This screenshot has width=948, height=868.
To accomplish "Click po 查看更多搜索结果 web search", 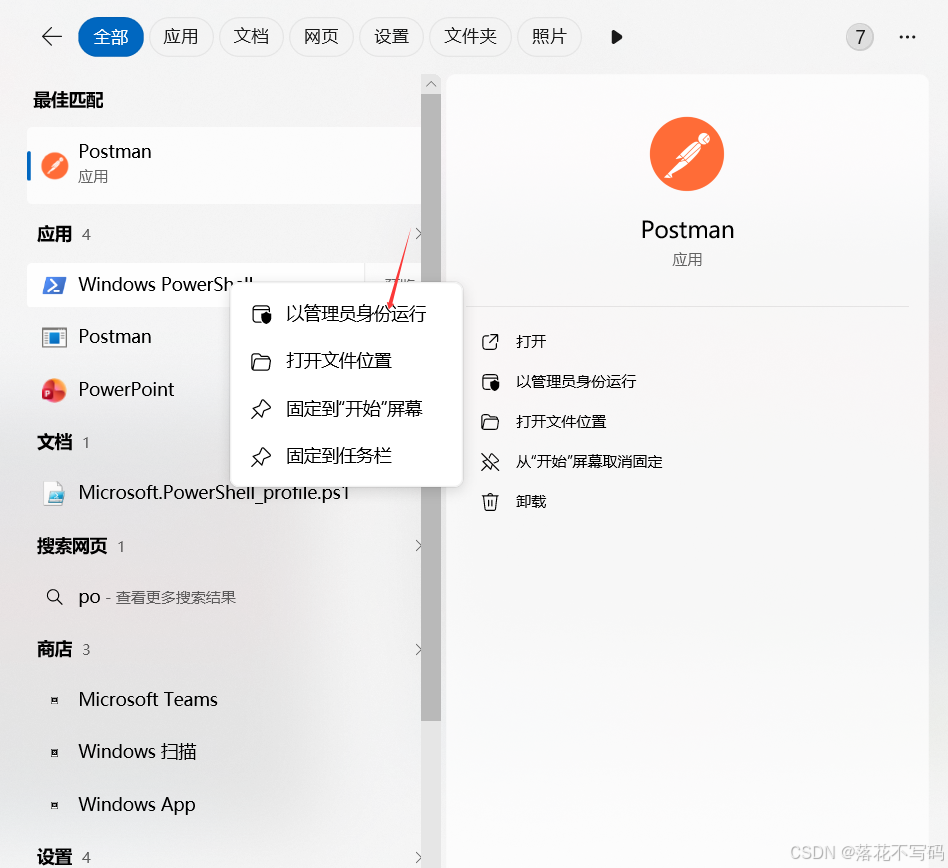I will (157, 597).
